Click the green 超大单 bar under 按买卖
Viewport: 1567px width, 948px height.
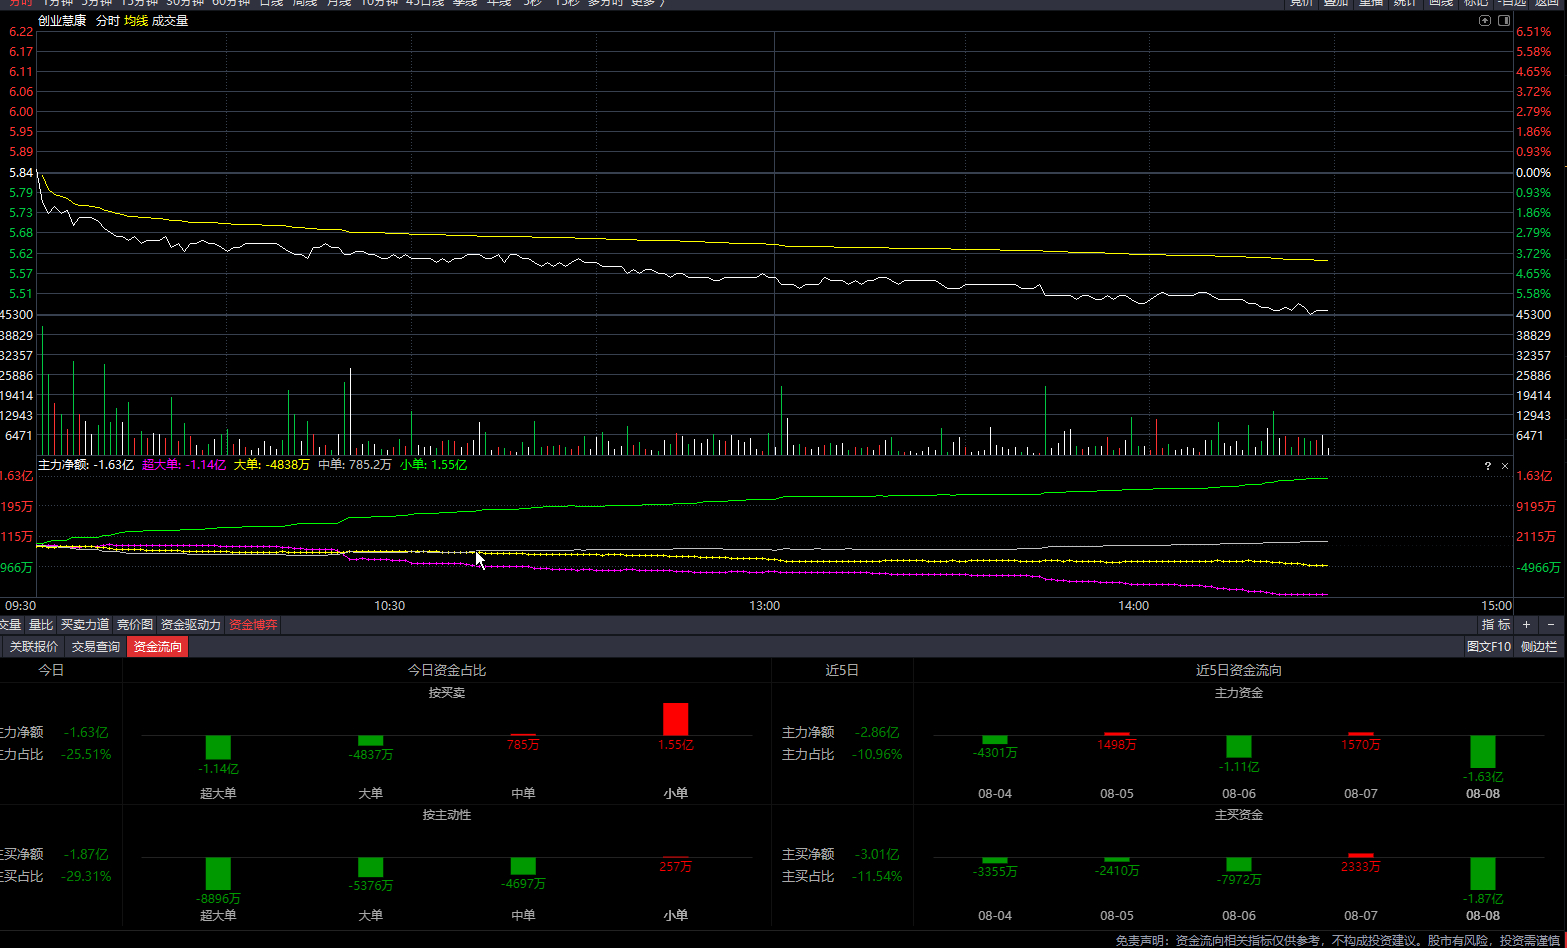tap(218, 748)
